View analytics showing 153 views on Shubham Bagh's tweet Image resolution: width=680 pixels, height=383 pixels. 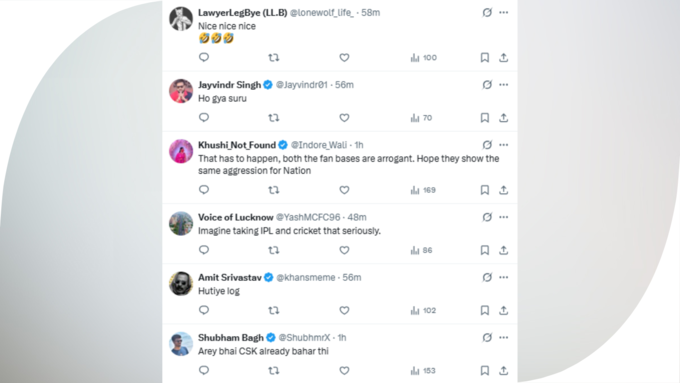pyautogui.click(x=423, y=371)
